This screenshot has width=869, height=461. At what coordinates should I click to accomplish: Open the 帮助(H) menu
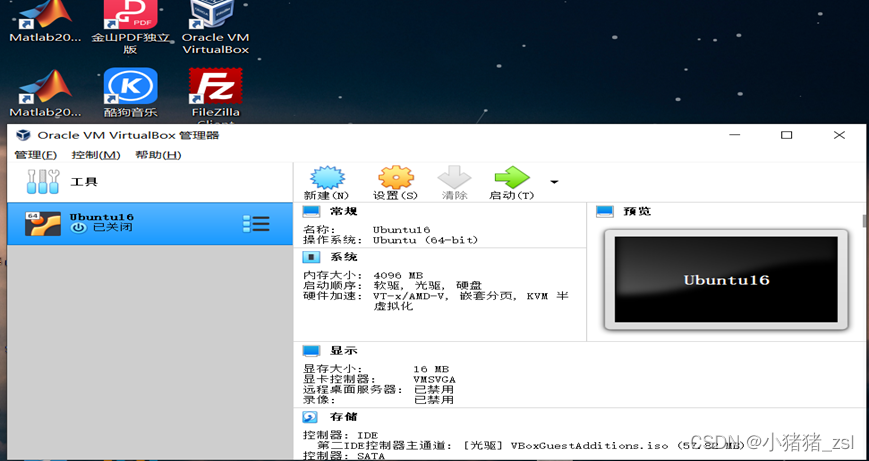158,155
